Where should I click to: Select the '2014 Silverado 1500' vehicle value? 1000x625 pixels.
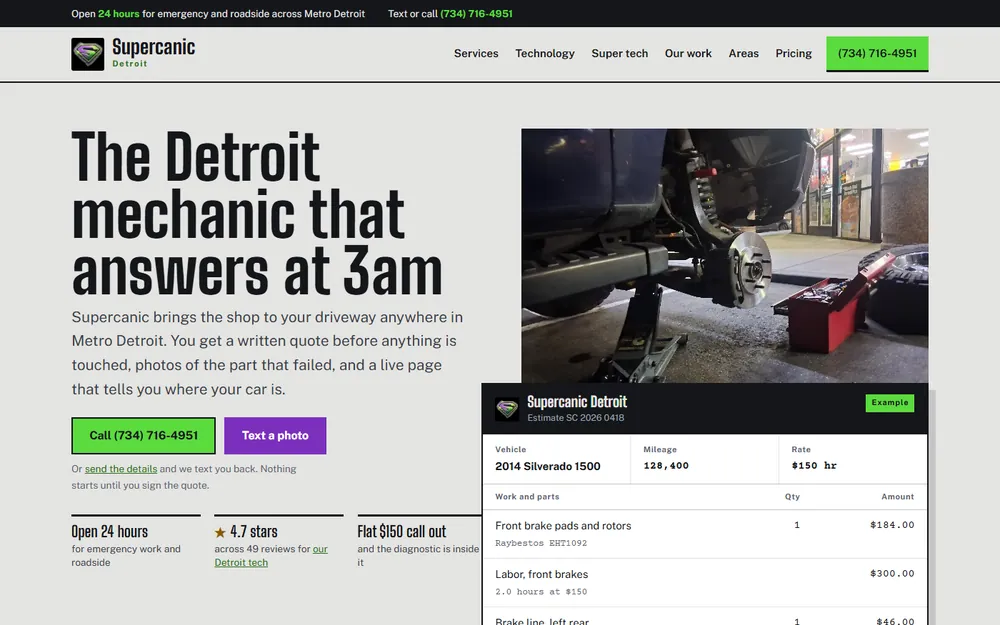[548, 466]
